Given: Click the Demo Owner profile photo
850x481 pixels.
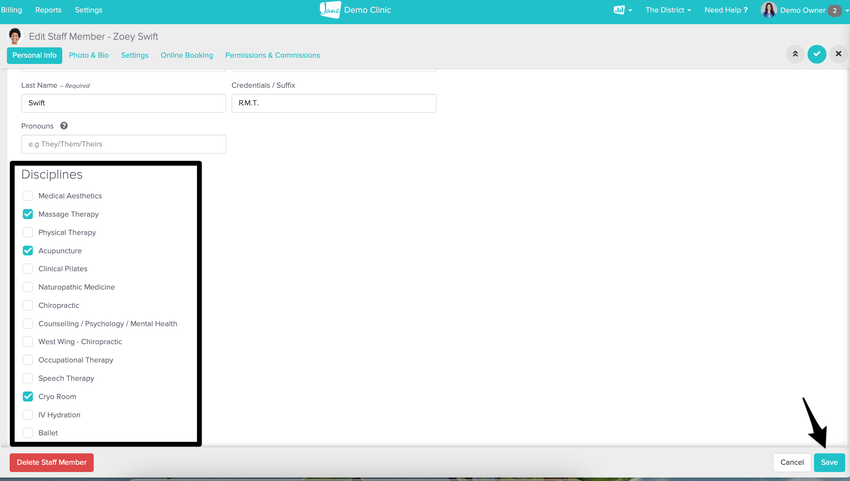Looking at the screenshot, I should click(x=768, y=10).
